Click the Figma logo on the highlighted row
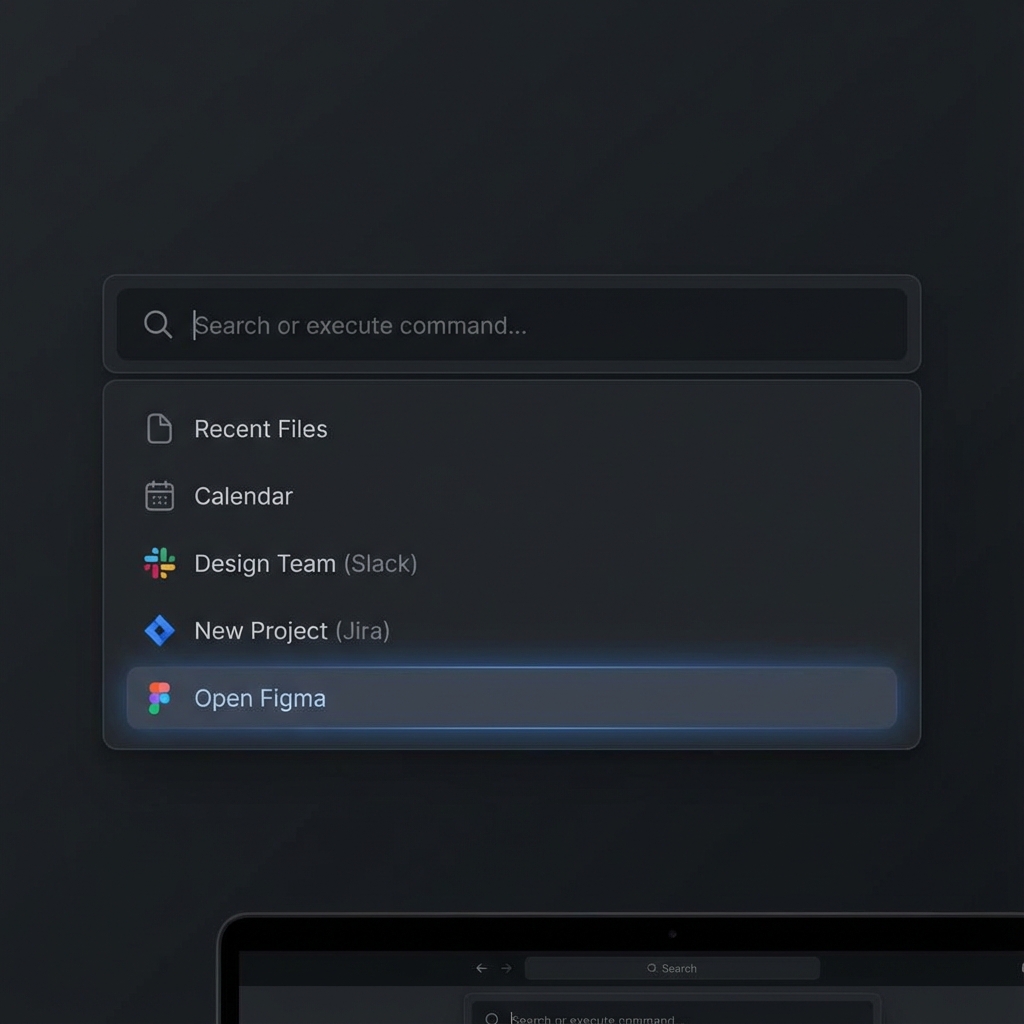The height and width of the screenshot is (1024, 1024). pos(159,698)
